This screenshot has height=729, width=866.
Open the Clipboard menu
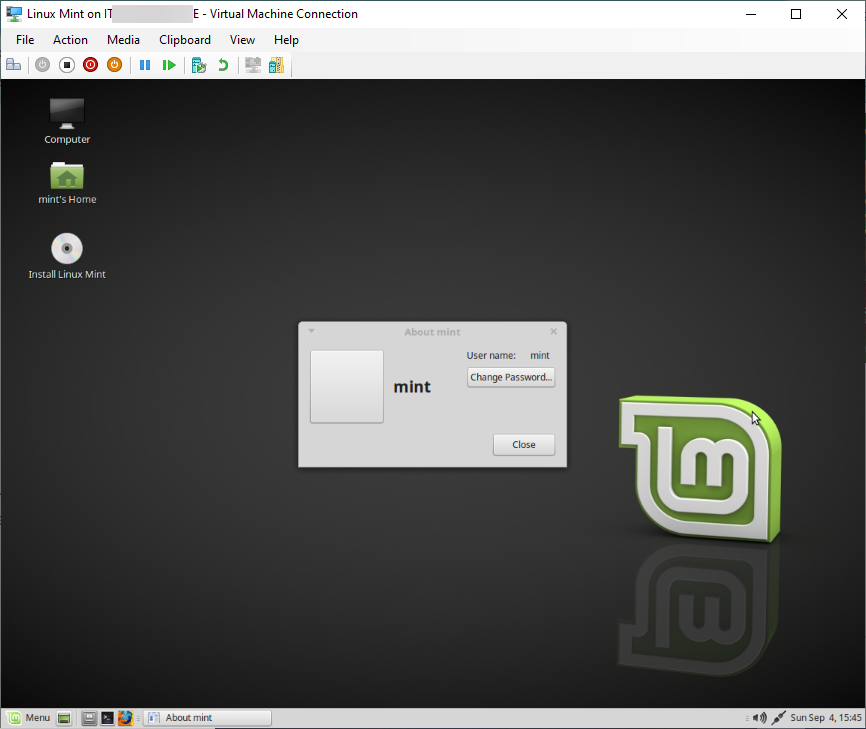click(x=185, y=40)
